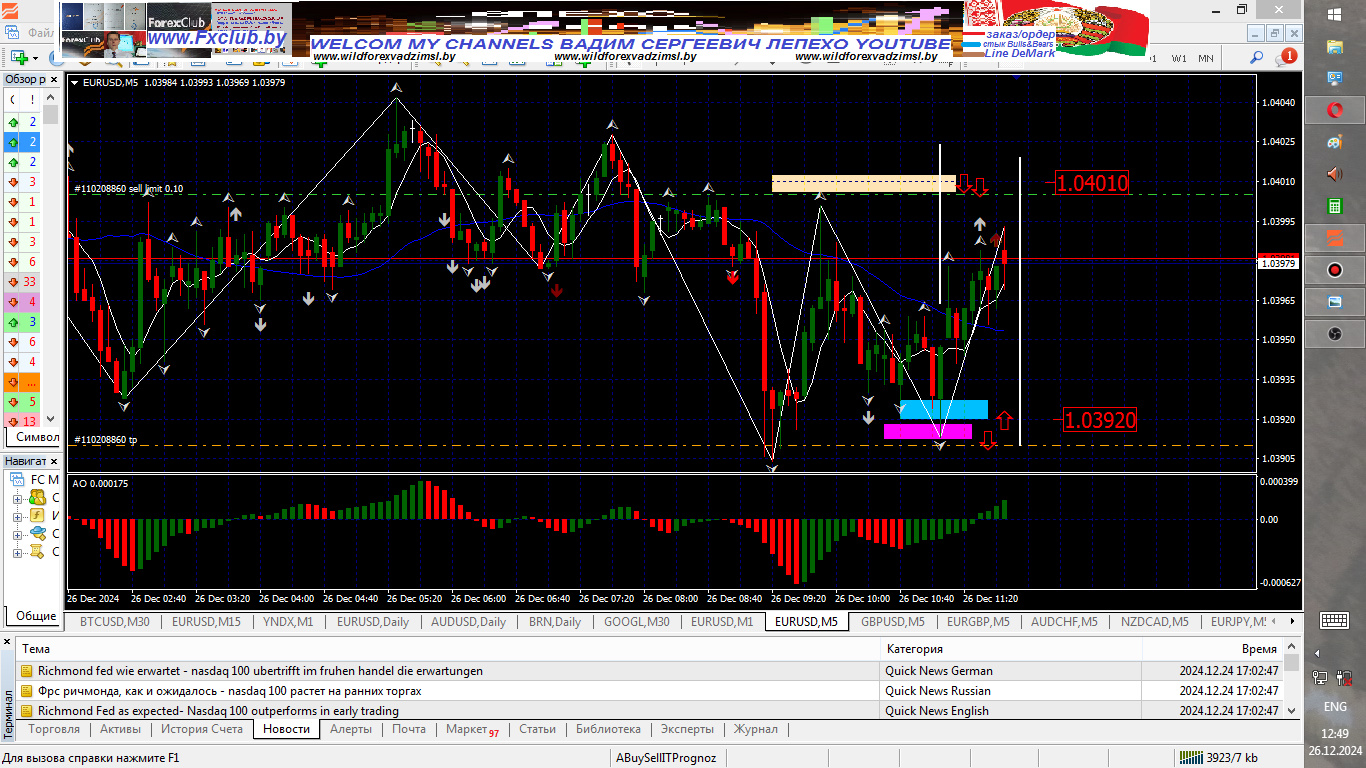Image resolution: width=1366 pixels, height=768 pixels.
Task: Close the Navigator (Навигат) panel
Action: 55,461
